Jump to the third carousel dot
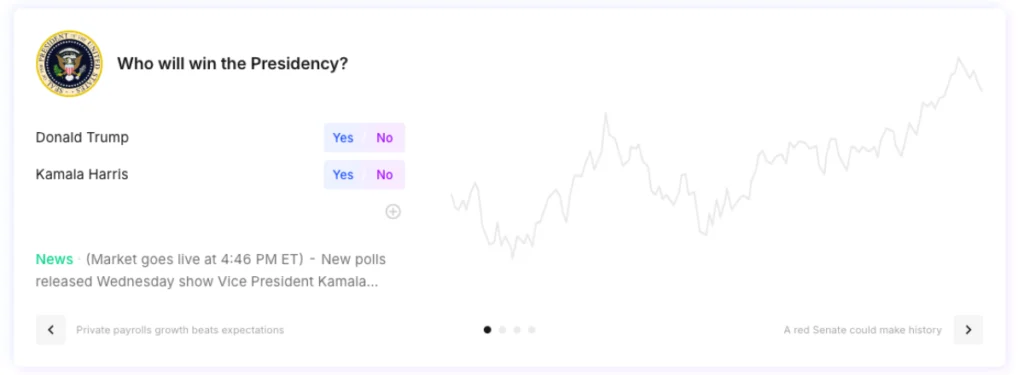 click(x=517, y=330)
